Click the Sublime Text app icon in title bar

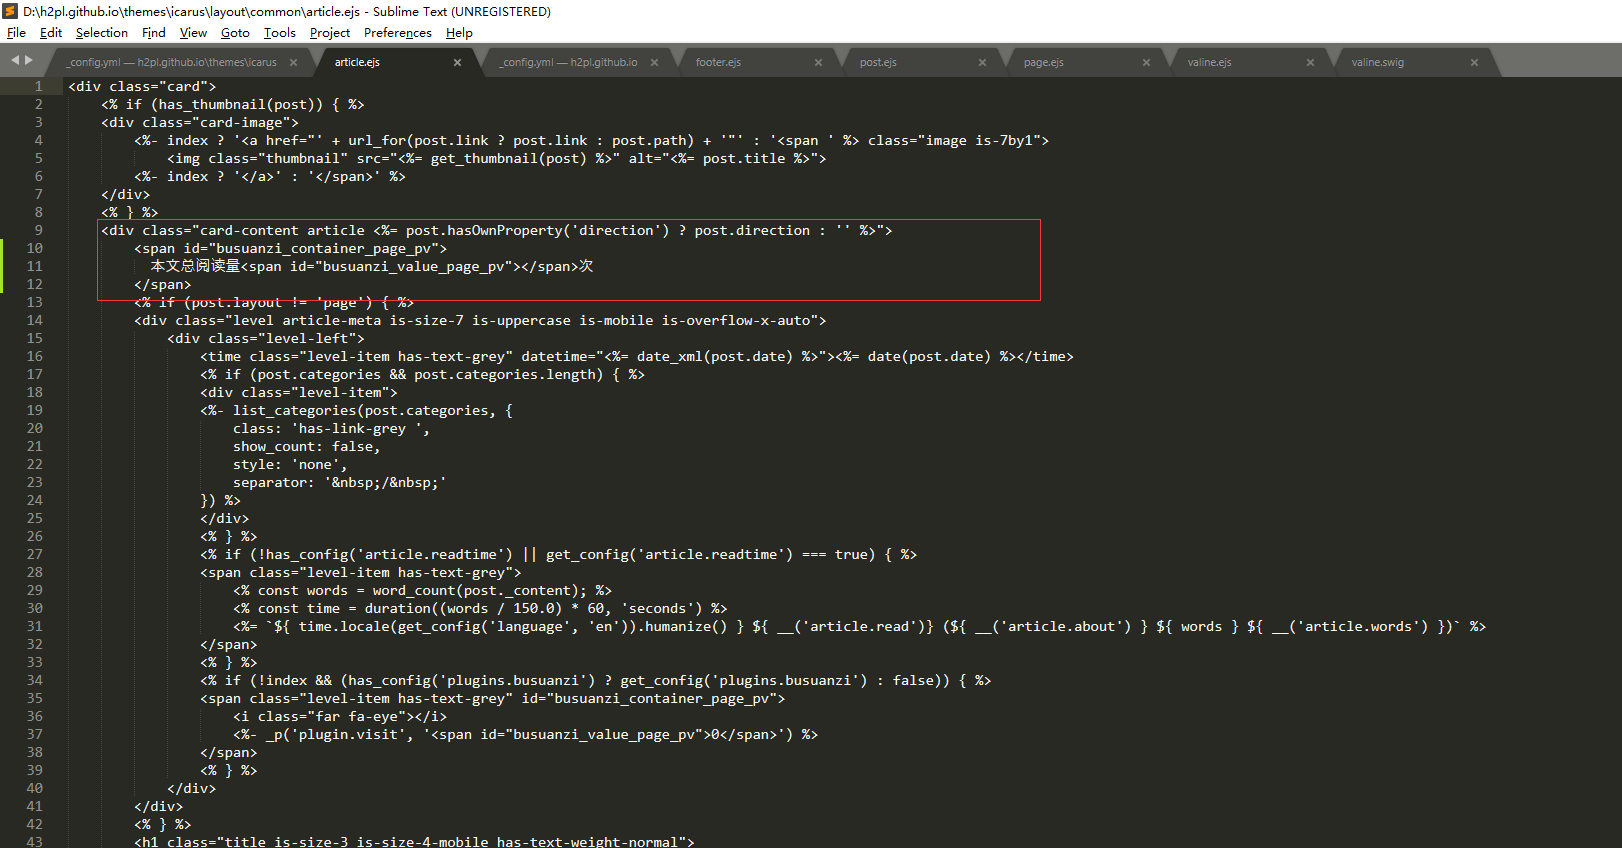(x=11, y=11)
